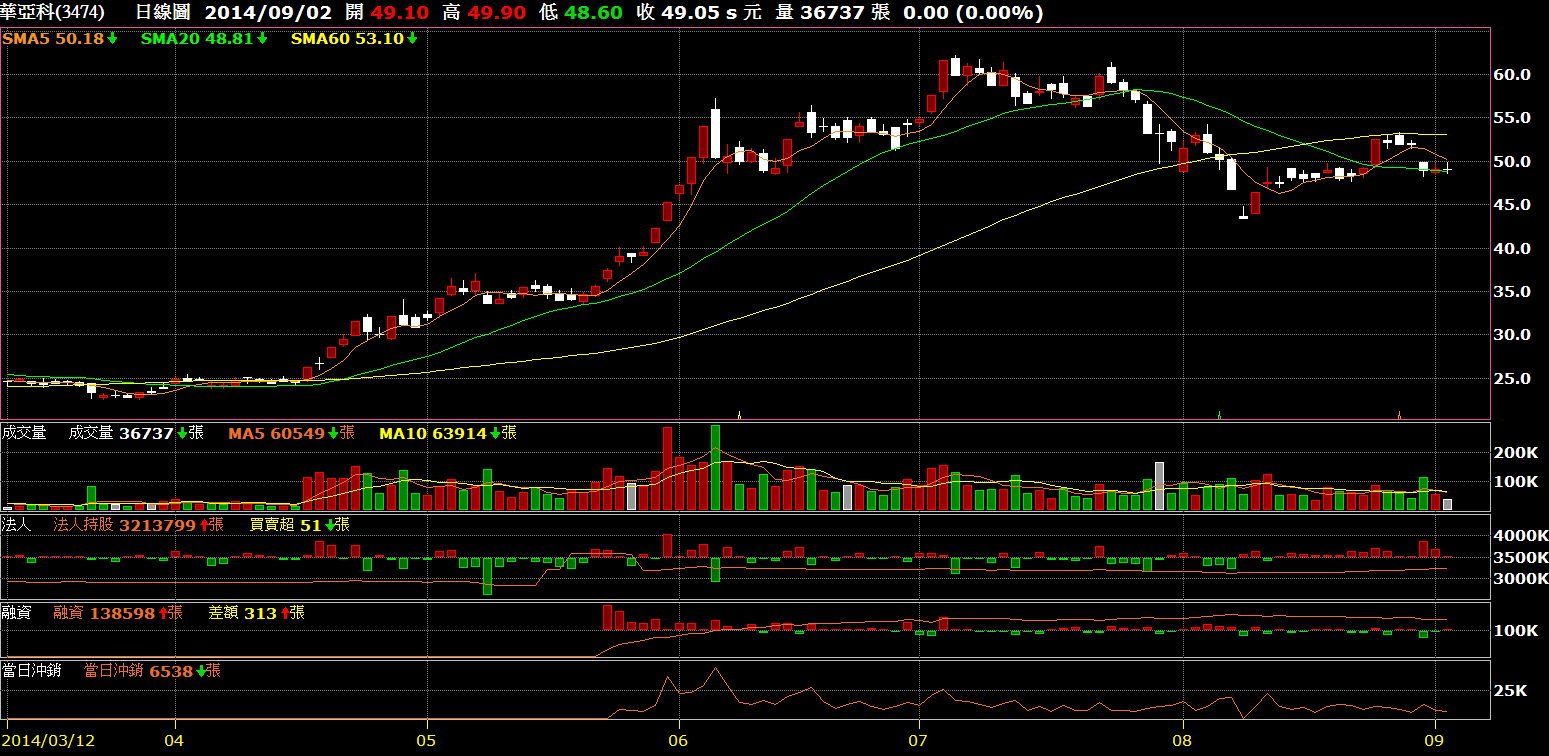
Task: Click the green down arrow beside 成交量 36737
Action: [182, 433]
